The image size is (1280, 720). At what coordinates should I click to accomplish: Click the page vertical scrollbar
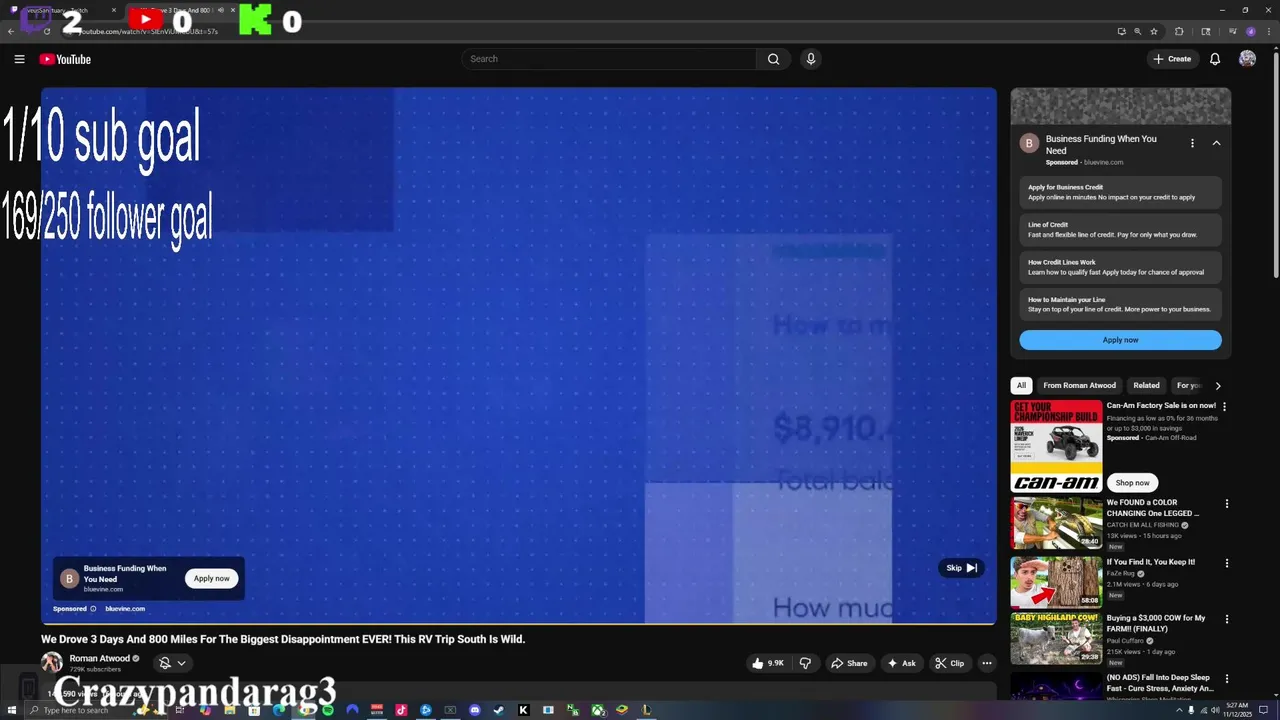pos(1275,165)
